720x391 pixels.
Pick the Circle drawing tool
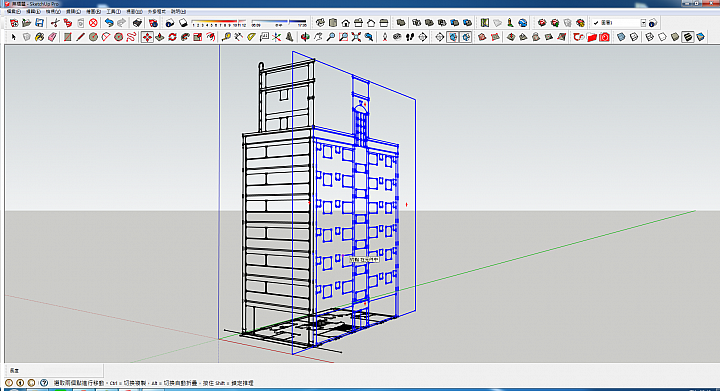pos(93,37)
